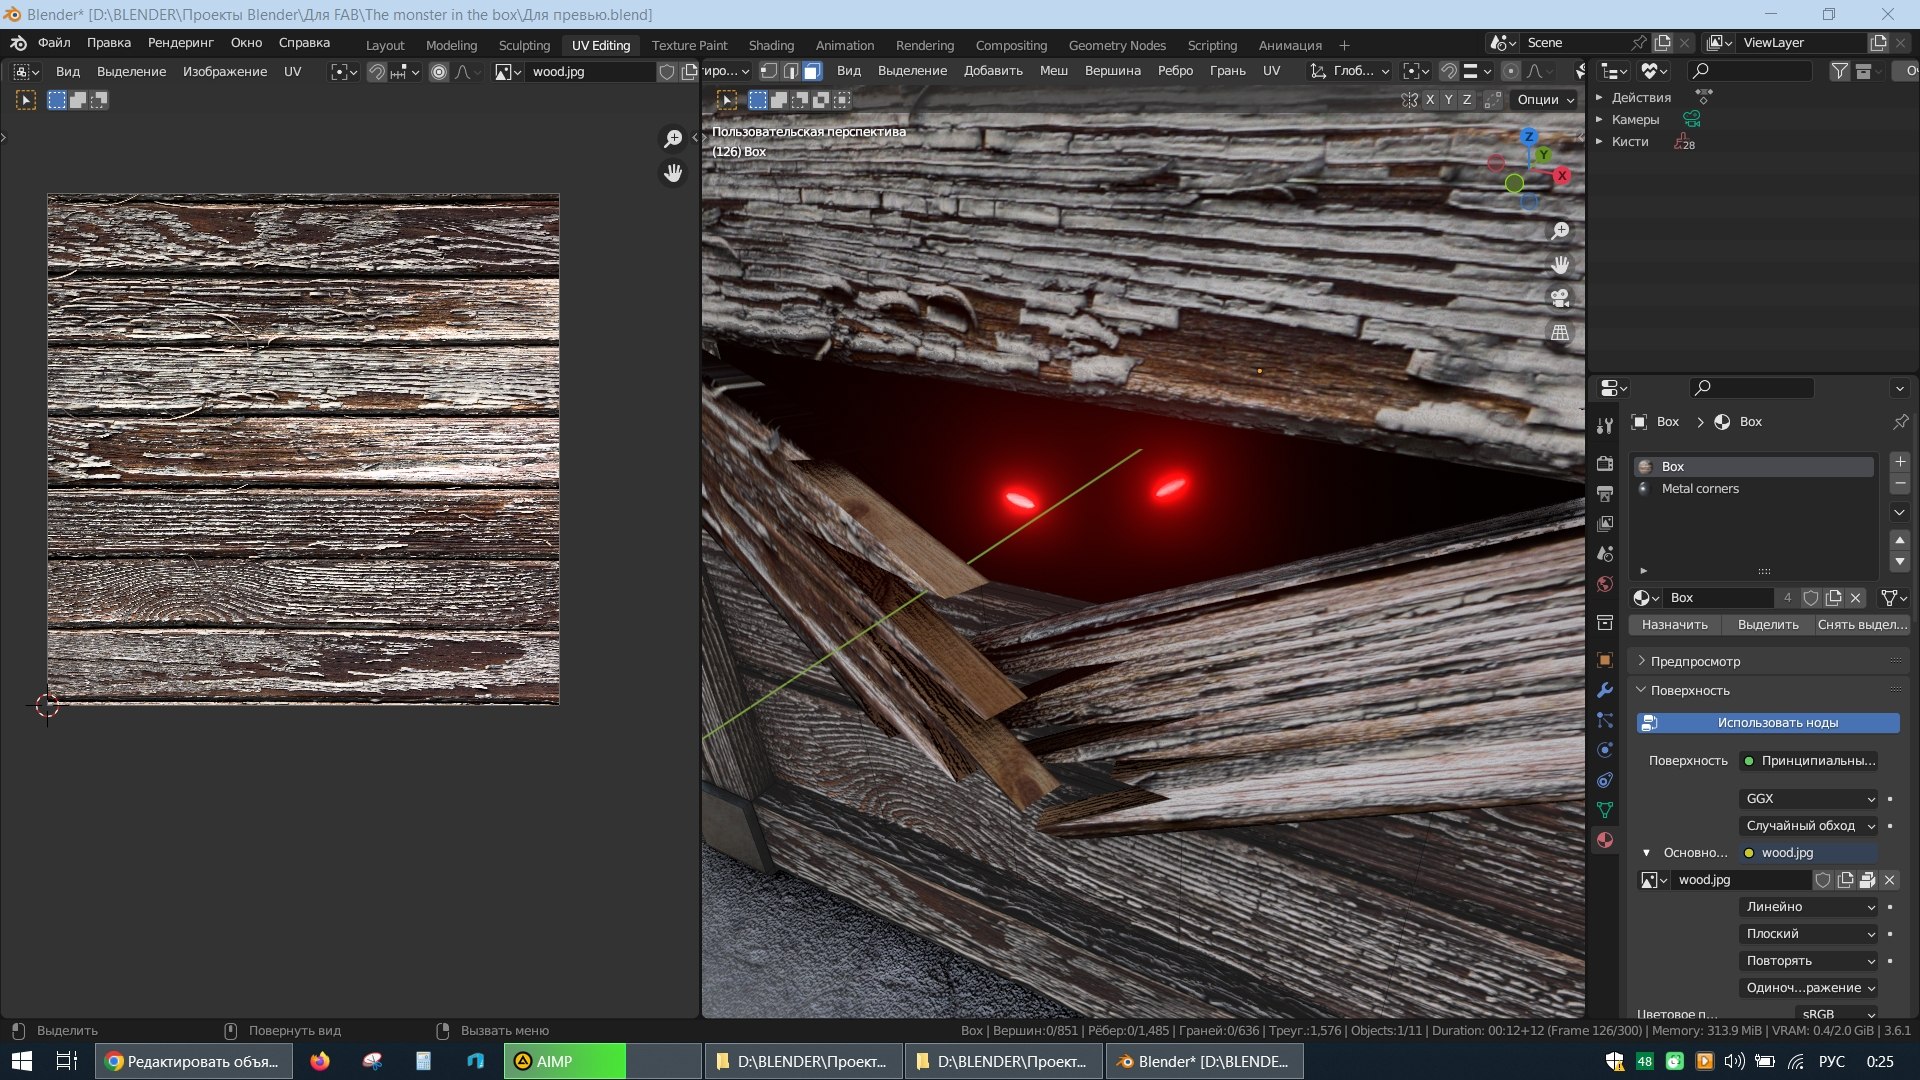The height and width of the screenshot is (1080, 1920).
Task: Click the Box material name field
Action: [1718, 598]
